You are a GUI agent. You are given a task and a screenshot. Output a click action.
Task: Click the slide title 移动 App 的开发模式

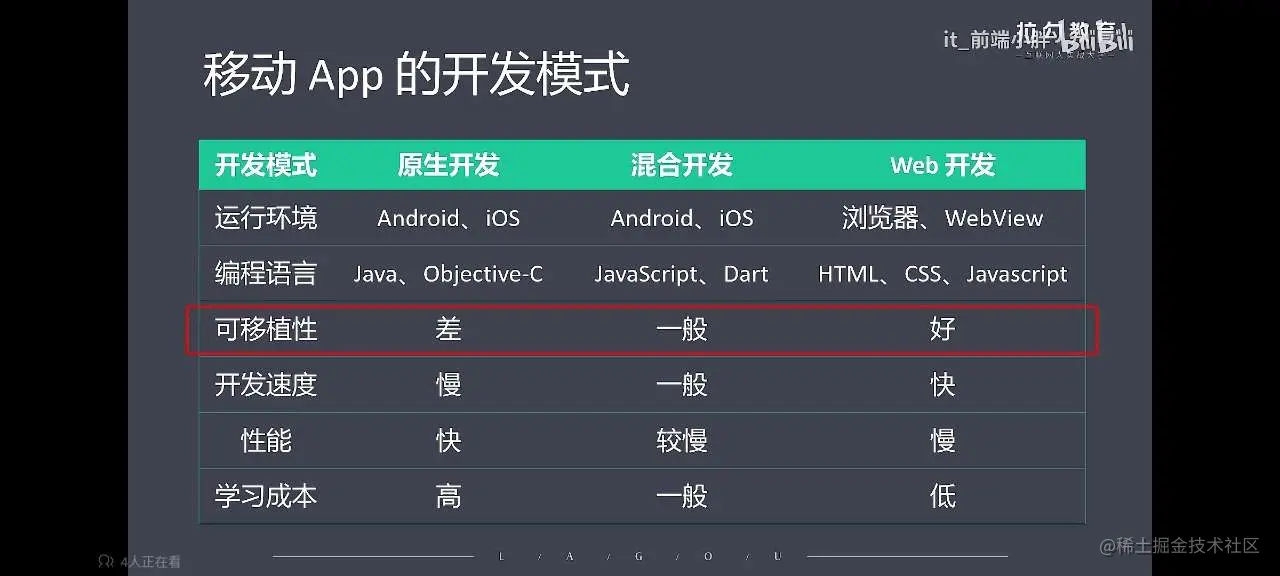click(416, 75)
